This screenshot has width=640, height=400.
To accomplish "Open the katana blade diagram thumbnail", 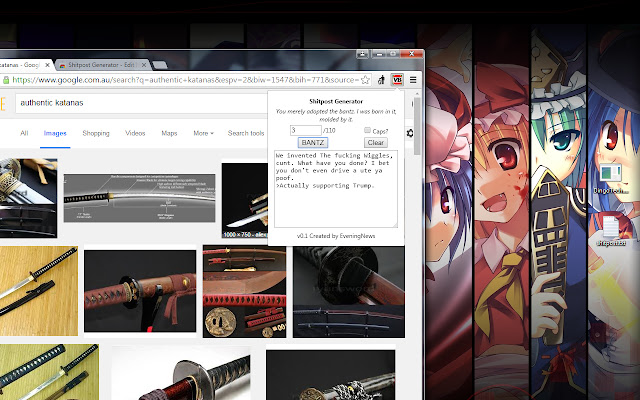I will tap(140, 198).
